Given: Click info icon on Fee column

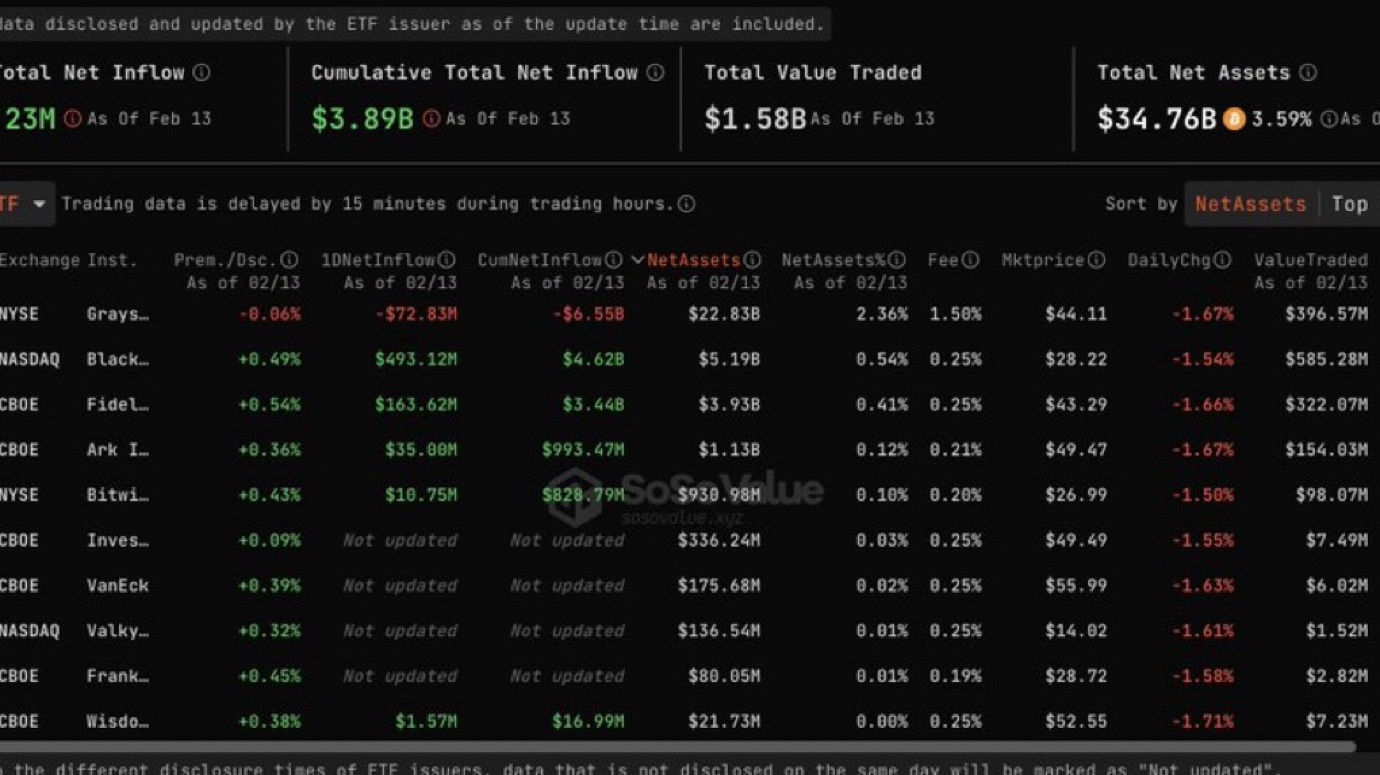Looking at the screenshot, I should 970,260.
